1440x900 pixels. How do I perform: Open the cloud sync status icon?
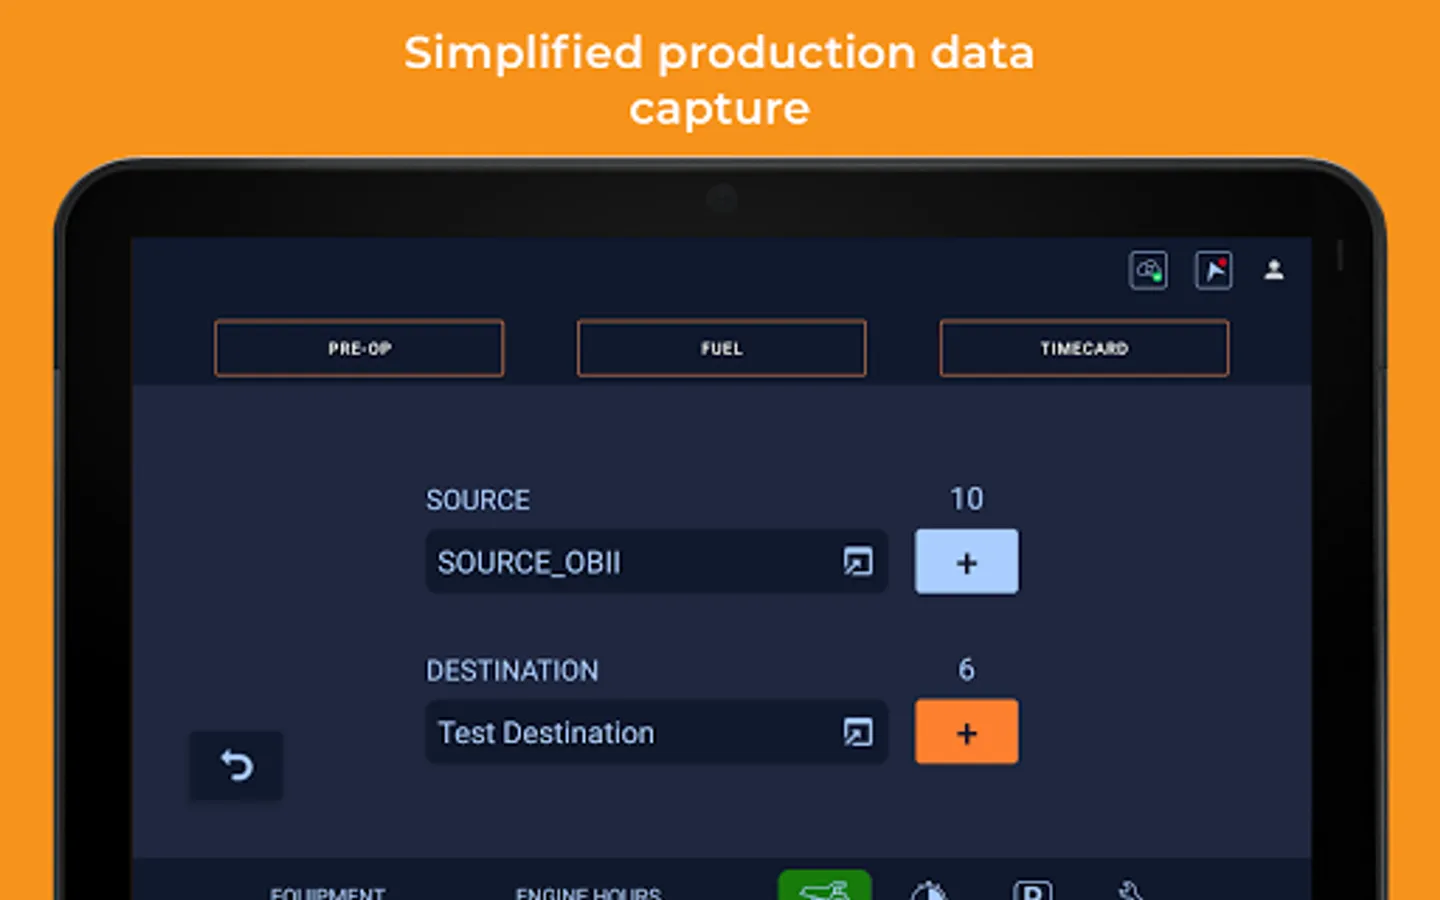pos(1148,271)
